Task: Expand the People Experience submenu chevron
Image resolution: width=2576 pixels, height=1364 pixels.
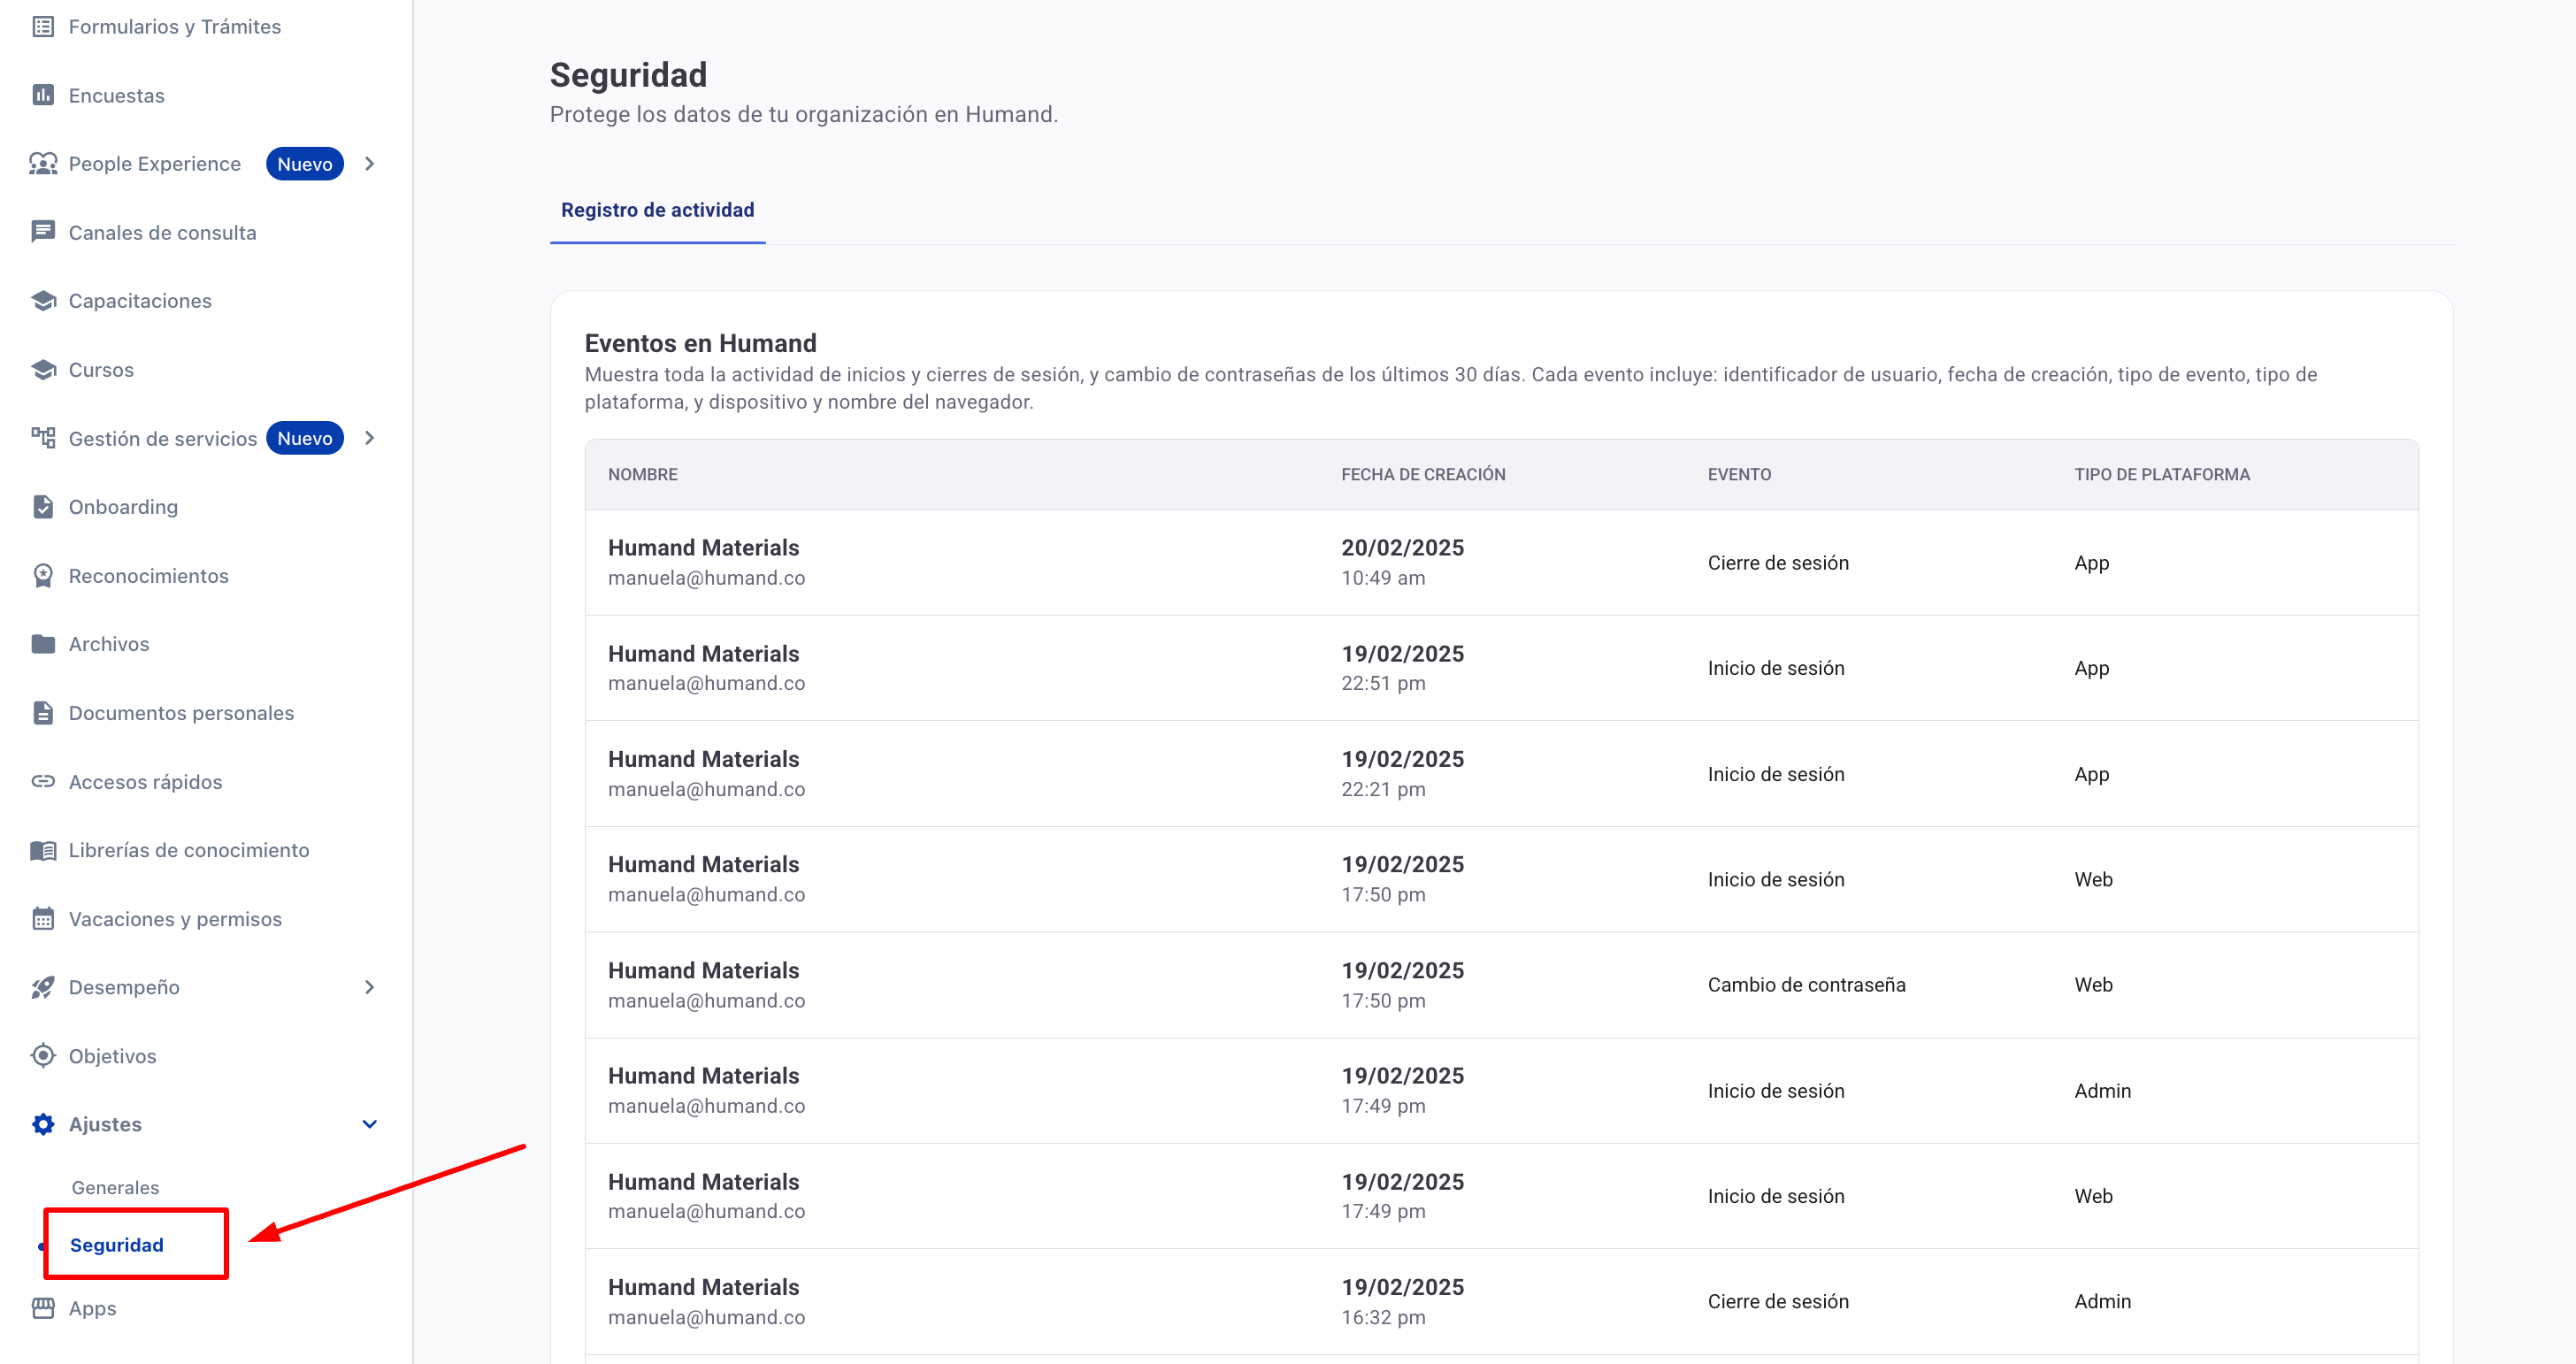Action: [x=370, y=164]
